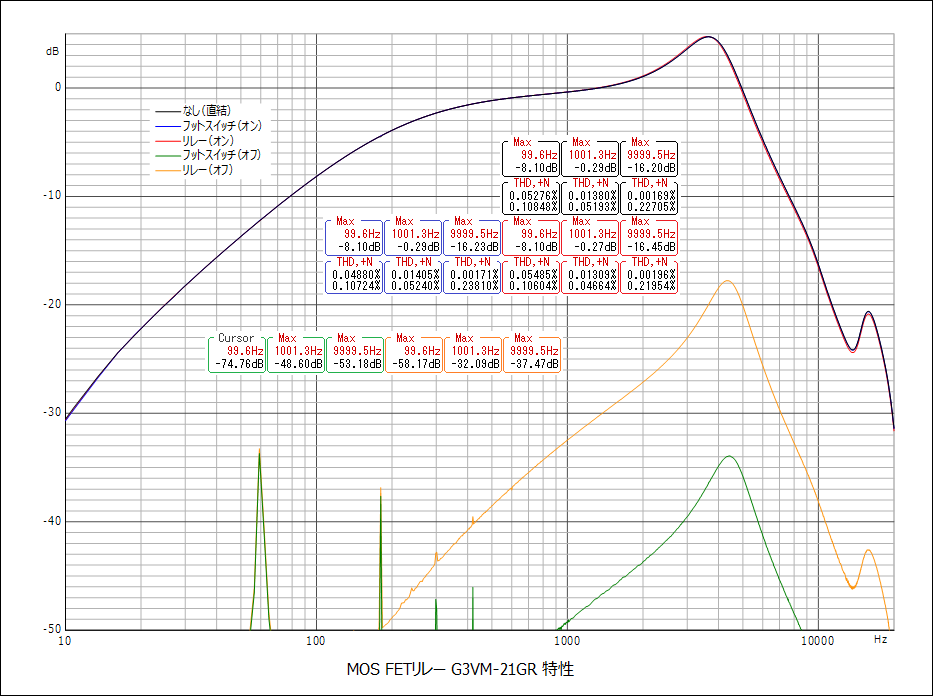Click the red リレー(オン) legend entry
933x696 pixels.
click(195, 140)
